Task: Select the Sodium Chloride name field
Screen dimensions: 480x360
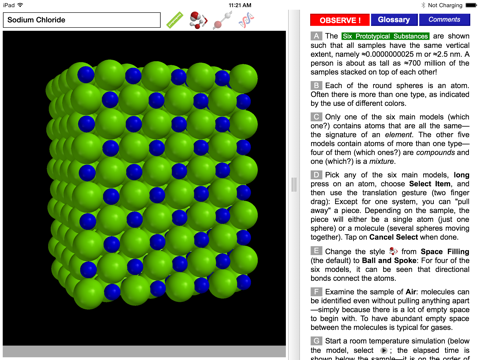Action: (82, 20)
